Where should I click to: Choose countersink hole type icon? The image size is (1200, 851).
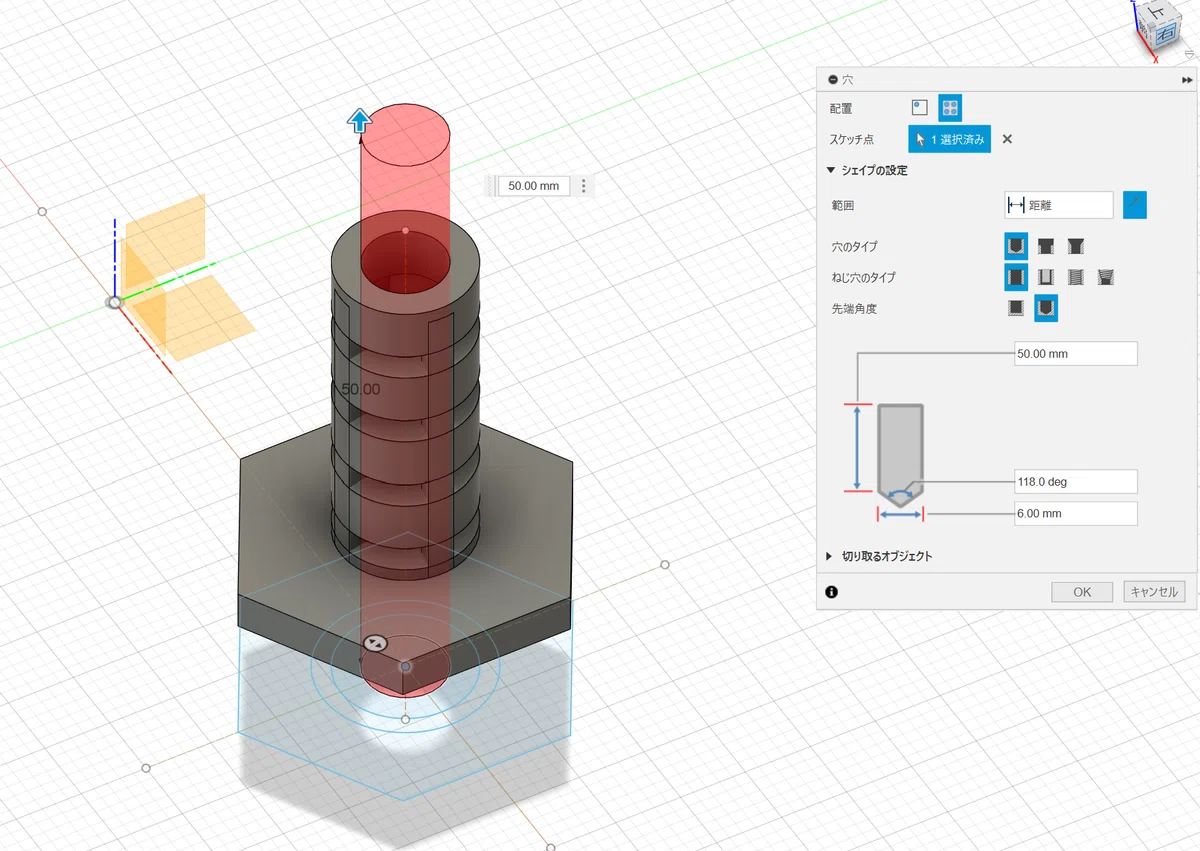[1076, 246]
